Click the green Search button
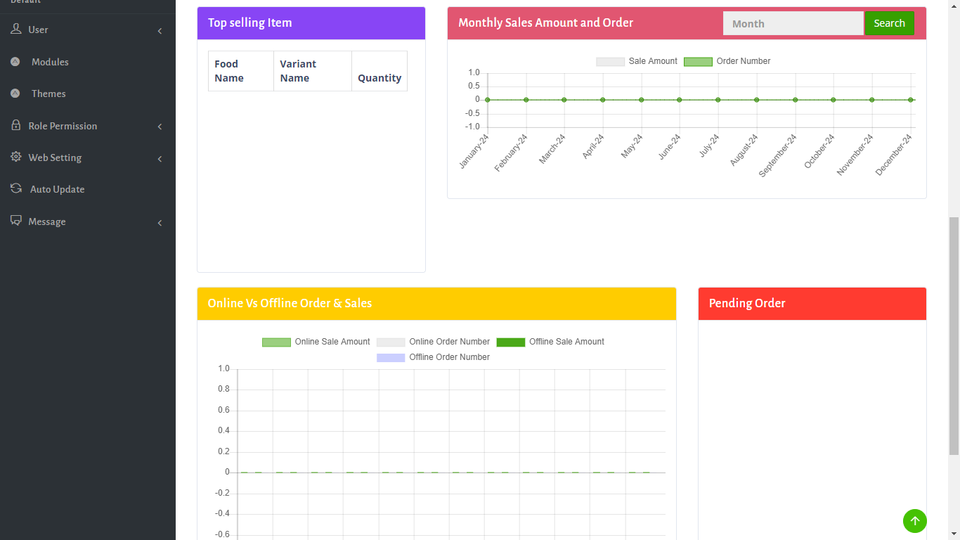 coord(889,23)
